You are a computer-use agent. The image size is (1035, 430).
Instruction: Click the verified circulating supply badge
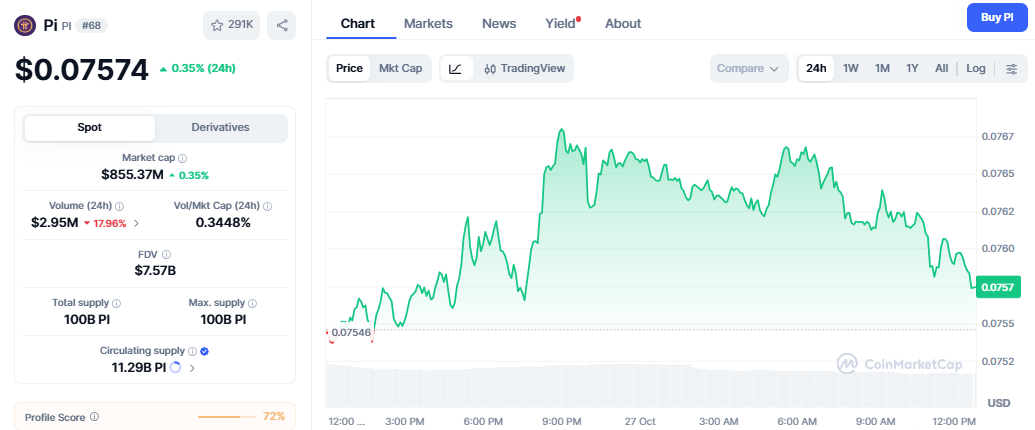[205, 351]
